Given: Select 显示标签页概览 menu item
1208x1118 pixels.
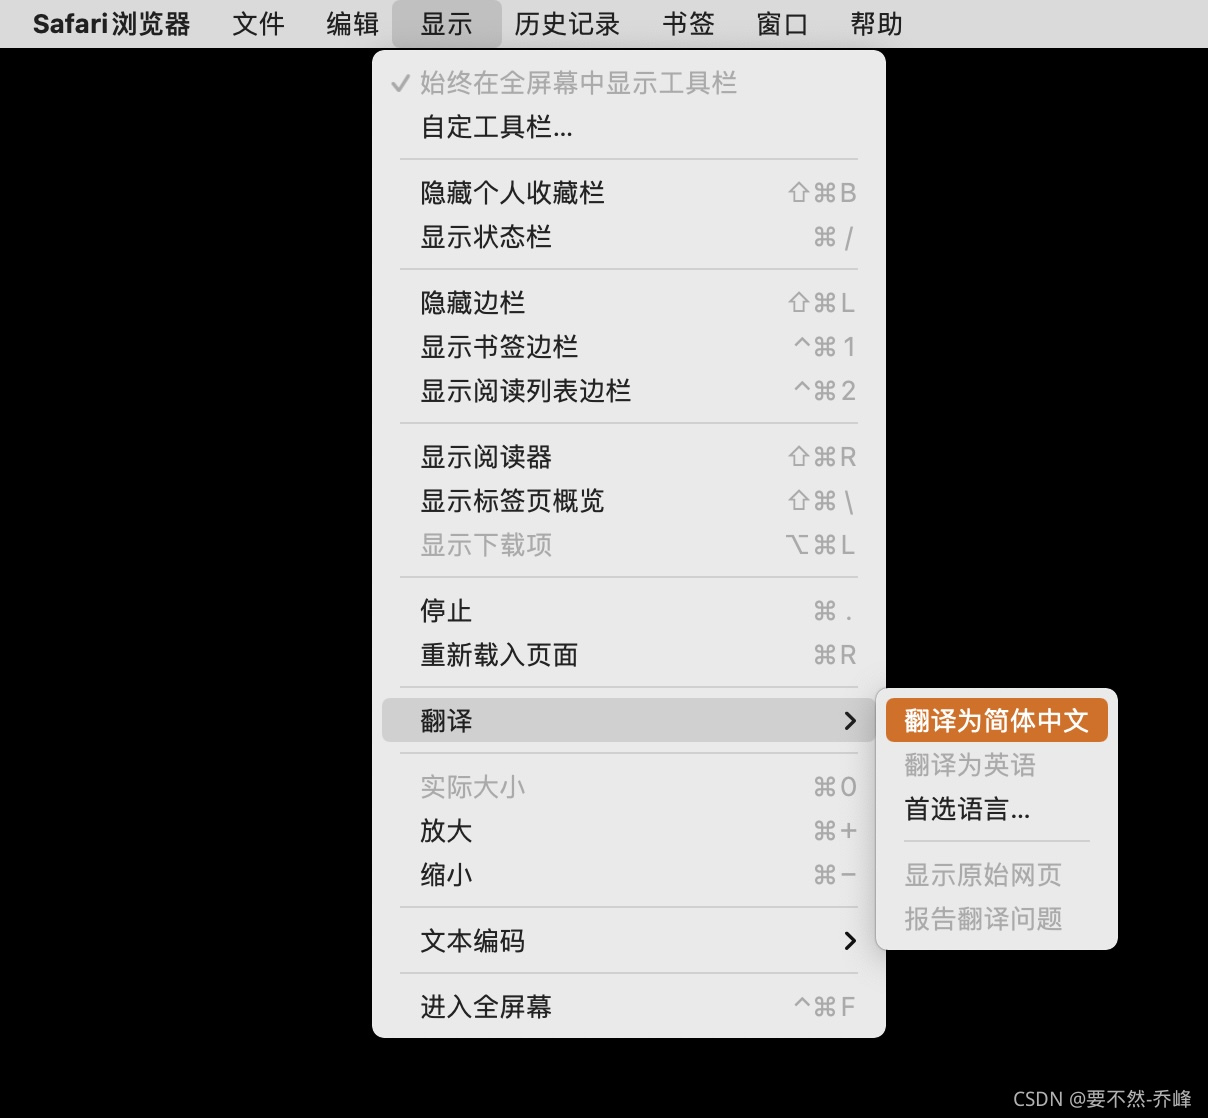Looking at the screenshot, I should [x=629, y=501].
